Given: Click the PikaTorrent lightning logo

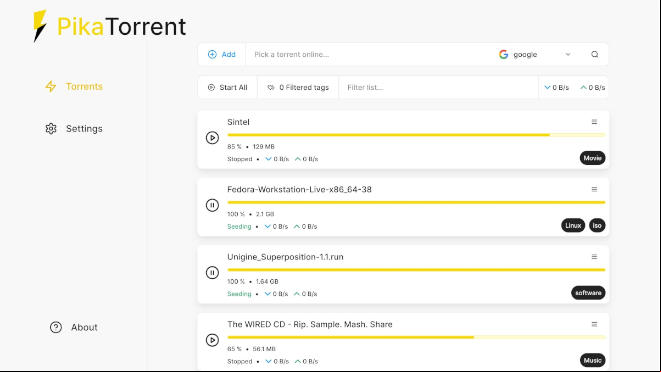Looking at the screenshot, I should tap(40, 26).
